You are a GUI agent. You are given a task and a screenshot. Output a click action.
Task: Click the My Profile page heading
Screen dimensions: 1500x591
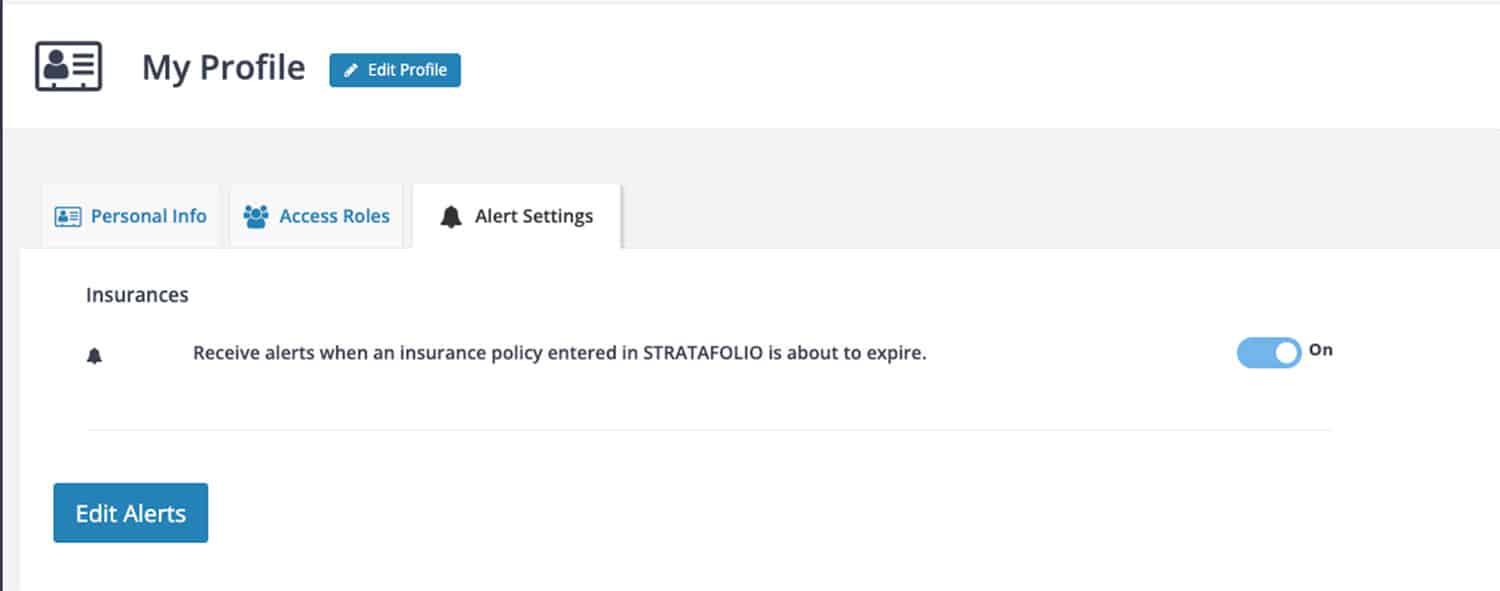click(x=223, y=68)
